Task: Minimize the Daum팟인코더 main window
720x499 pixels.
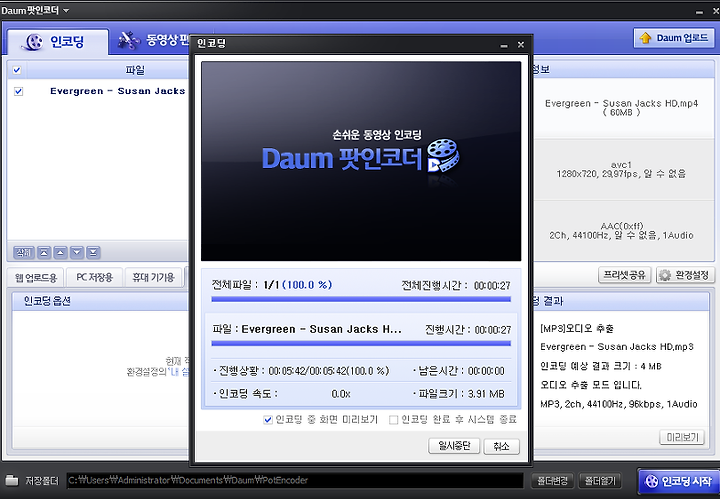Action: (699, 11)
